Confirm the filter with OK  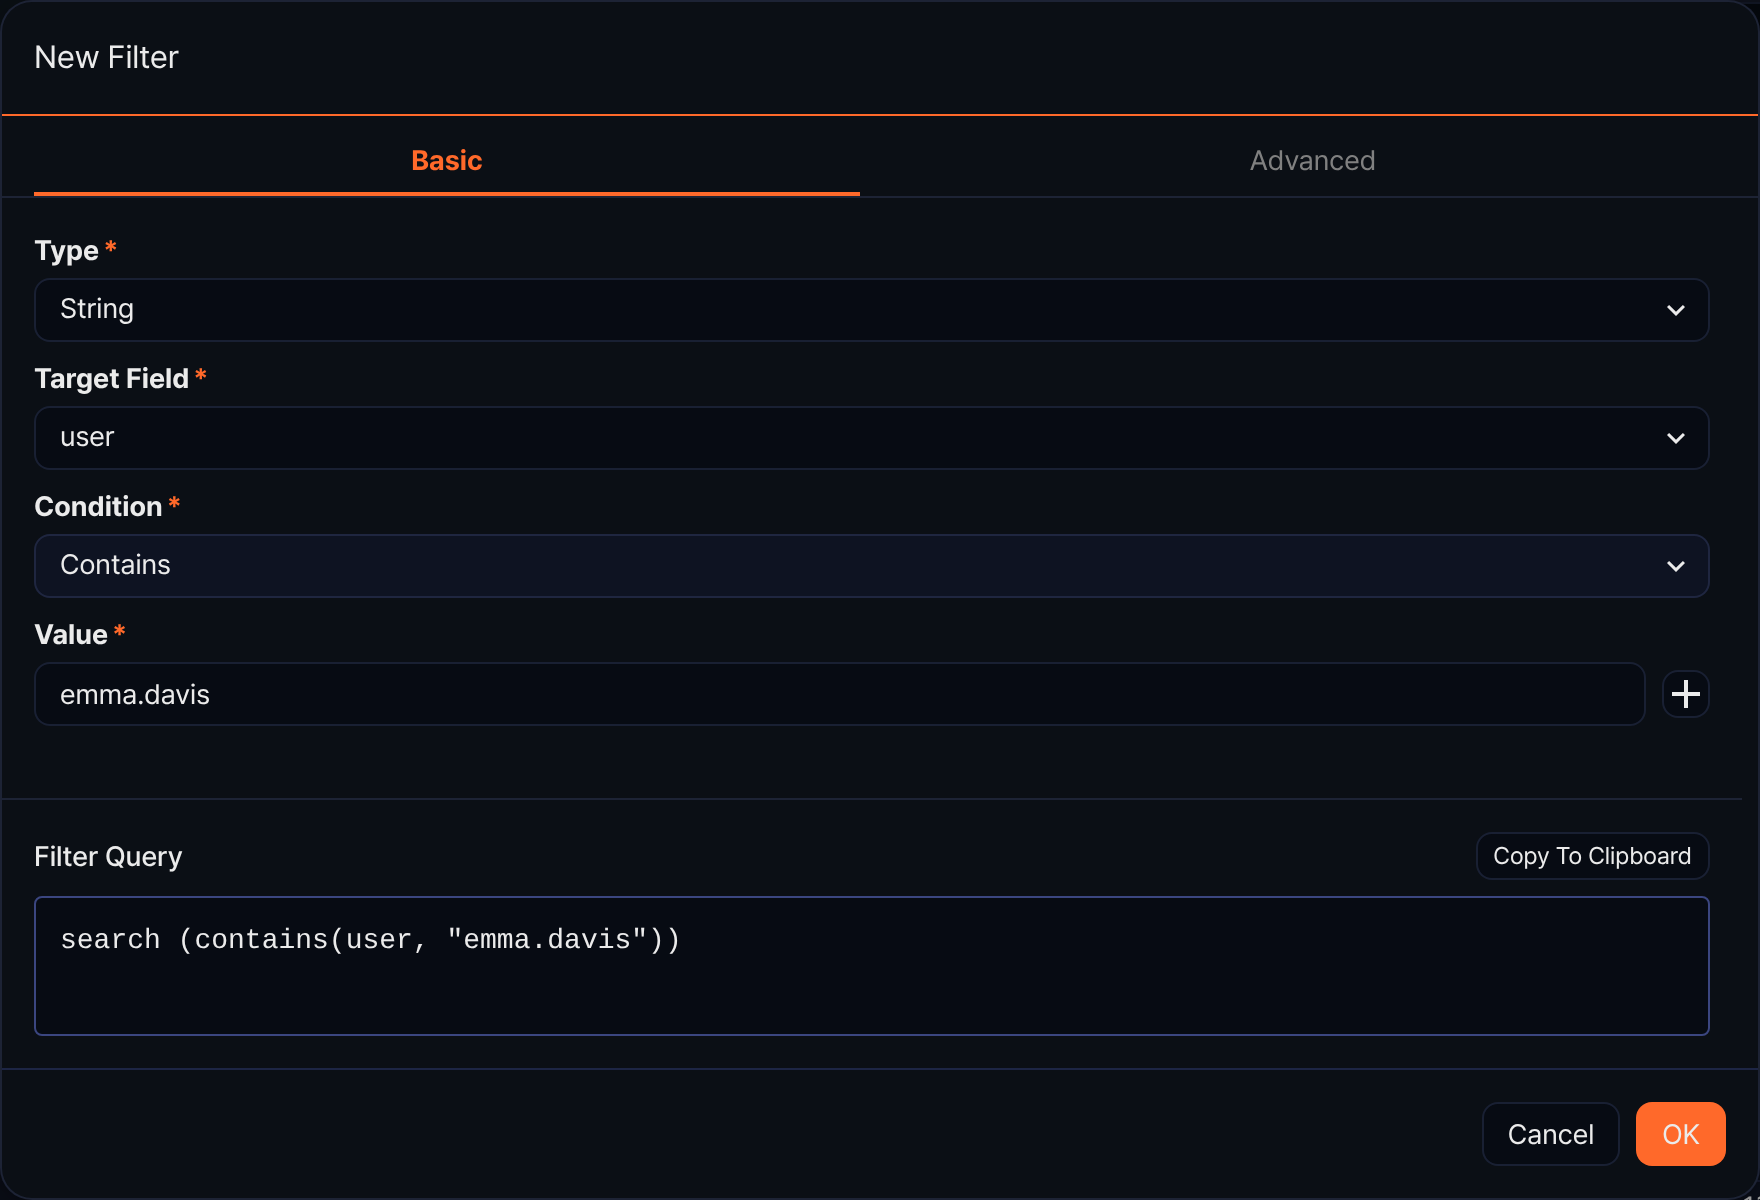coord(1680,1134)
